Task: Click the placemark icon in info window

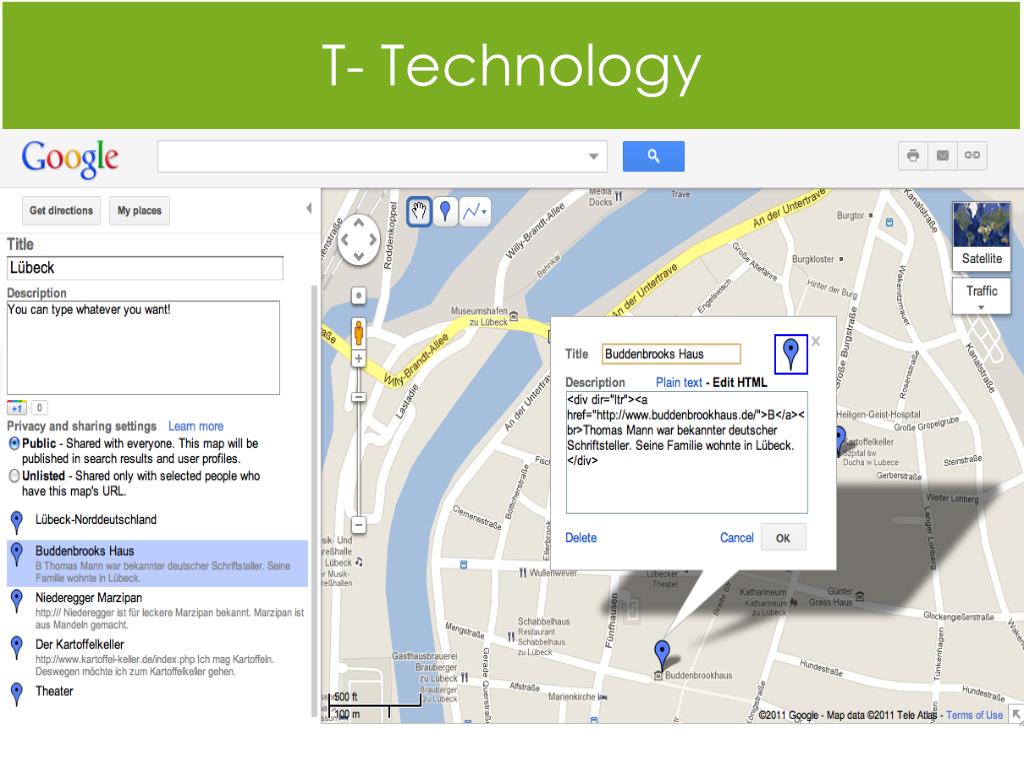Action: (x=790, y=354)
